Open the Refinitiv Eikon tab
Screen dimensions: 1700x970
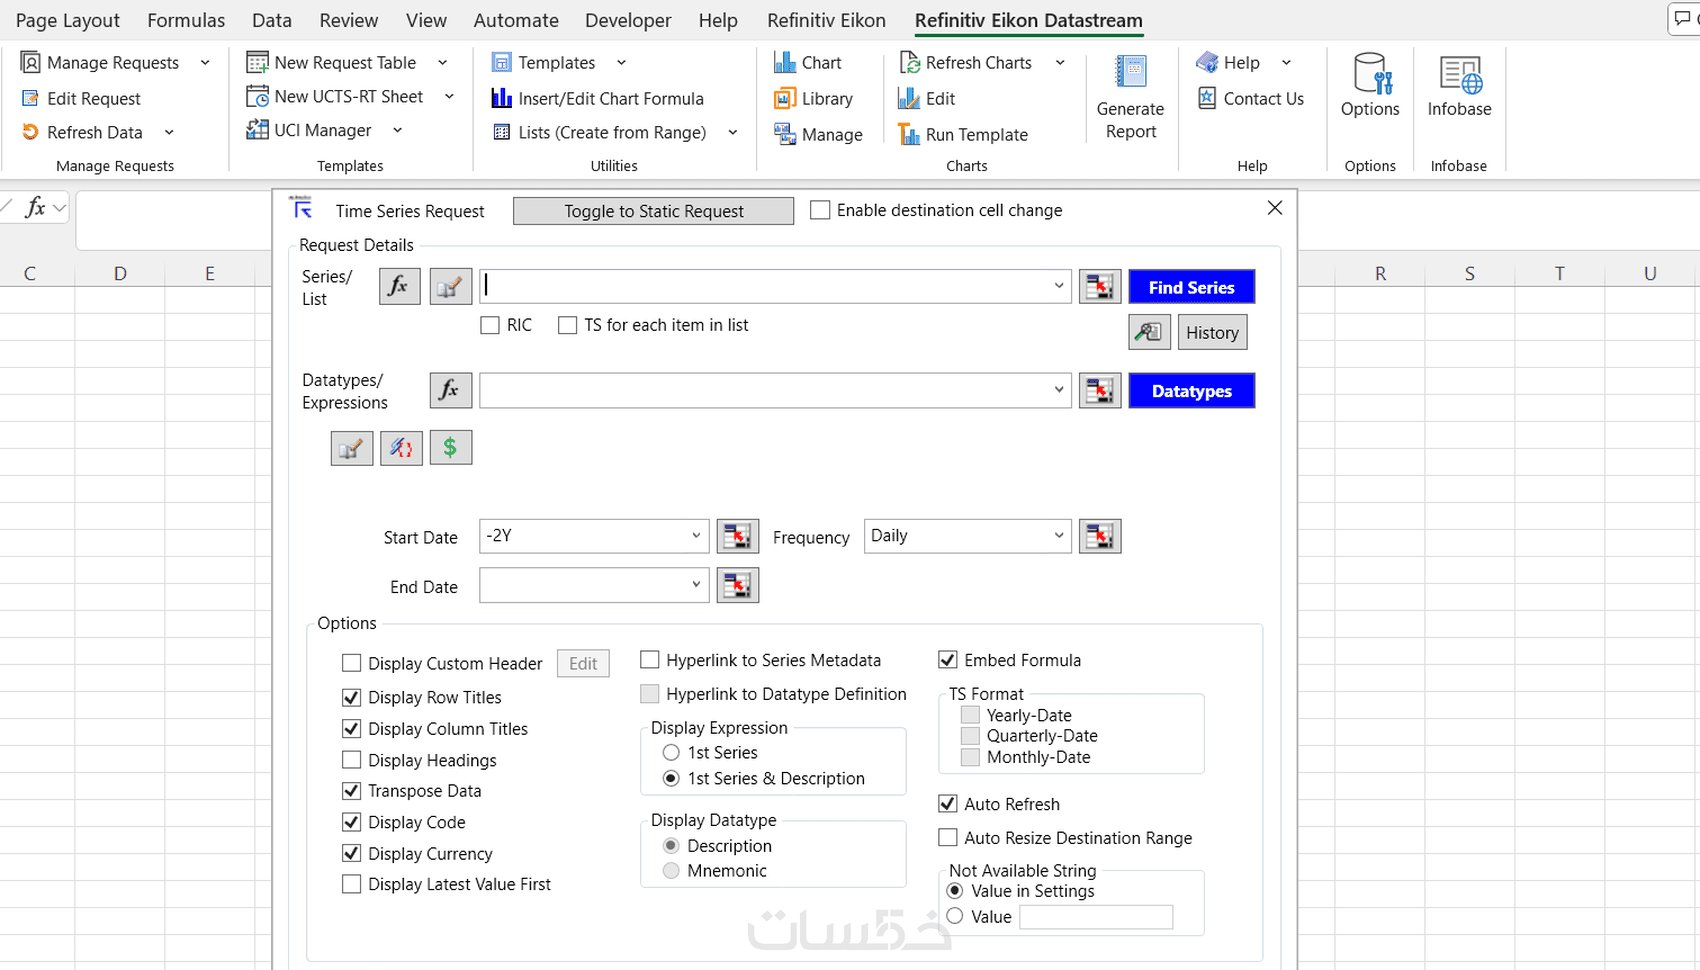(x=827, y=20)
